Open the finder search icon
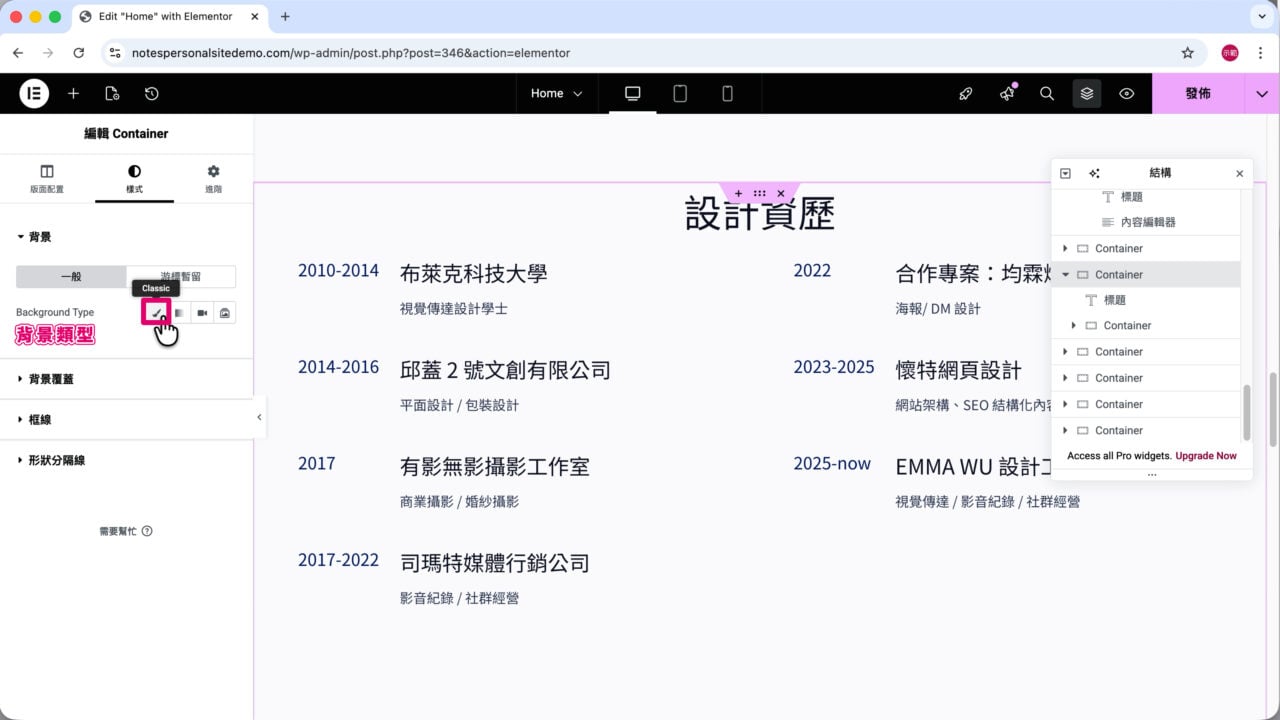The height and width of the screenshot is (720, 1280). pos(1047,93)
